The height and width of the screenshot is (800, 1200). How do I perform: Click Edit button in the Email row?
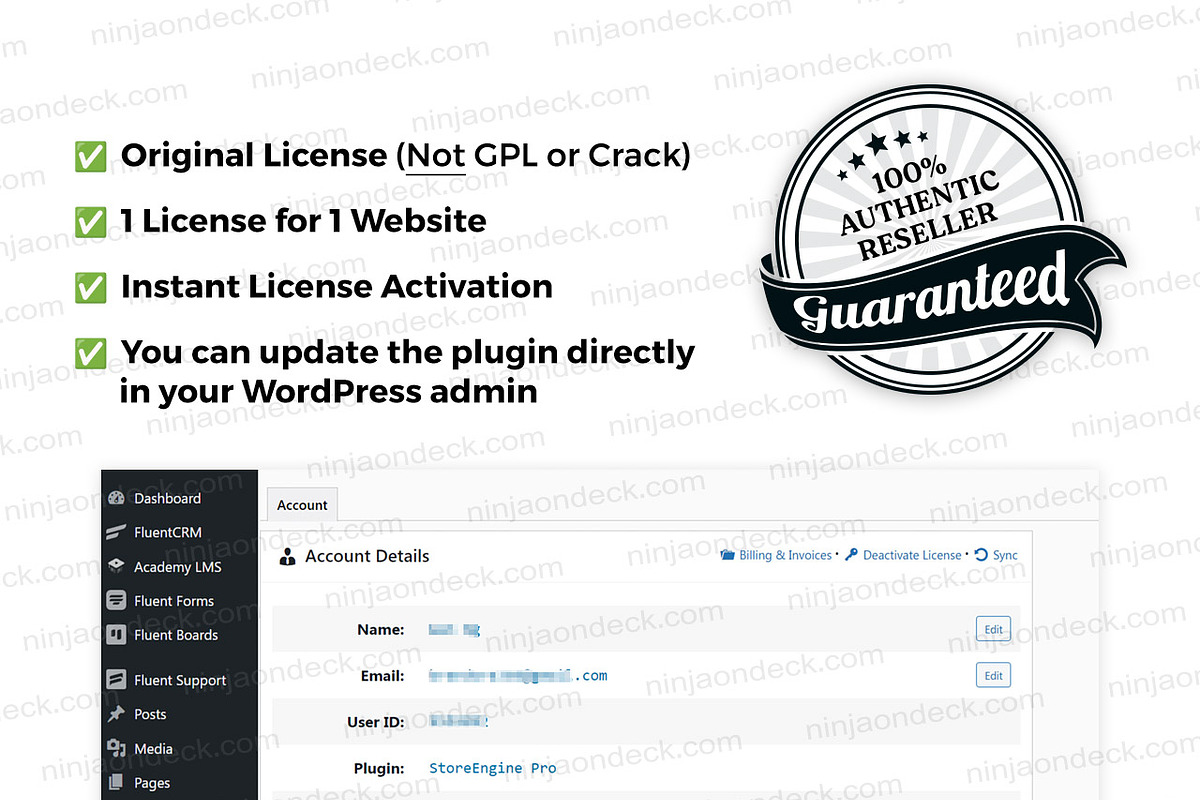pos(993,676)
